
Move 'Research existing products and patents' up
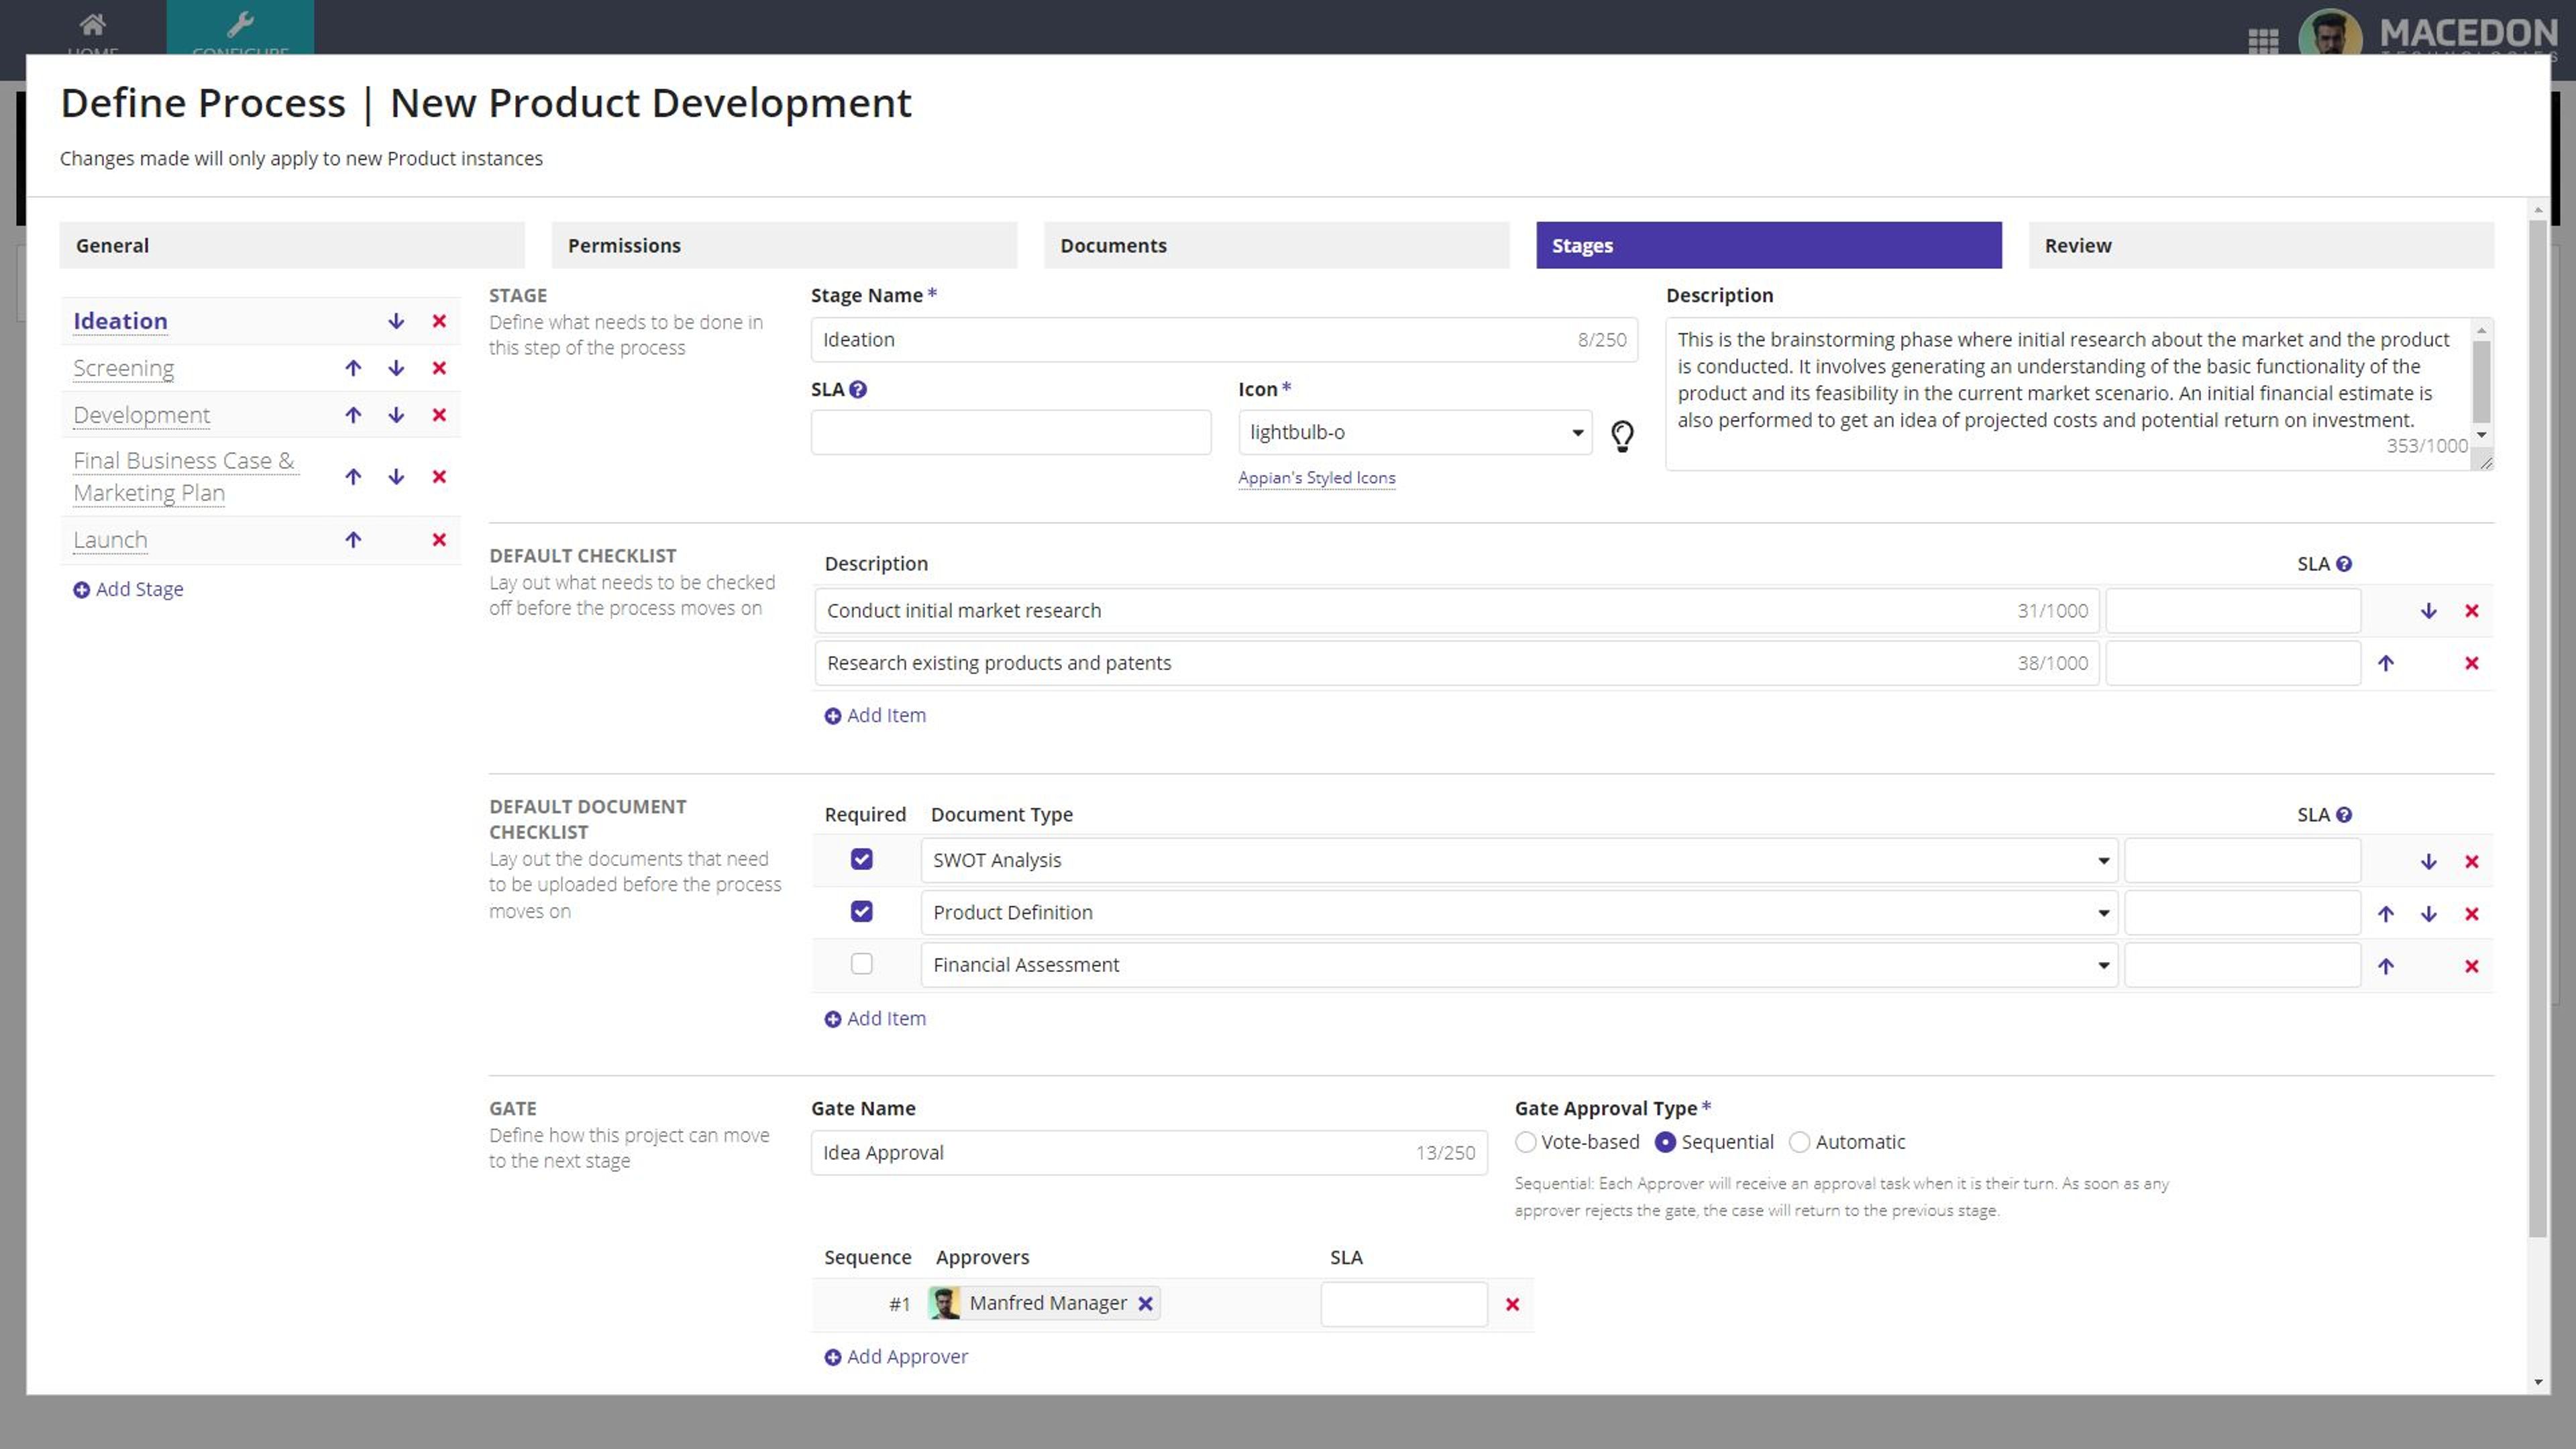coord(2386,663)
